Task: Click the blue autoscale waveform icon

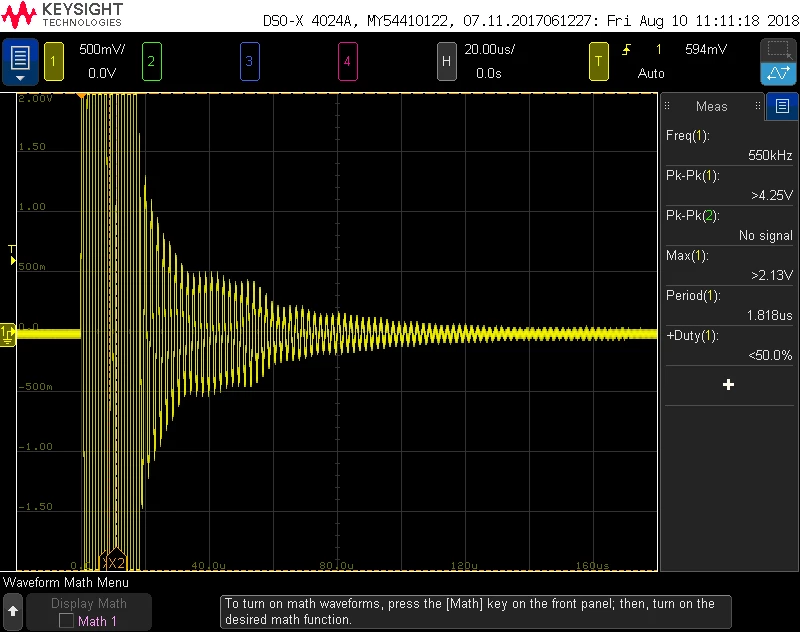Action: pyautogui.click(x=778, y=74)
